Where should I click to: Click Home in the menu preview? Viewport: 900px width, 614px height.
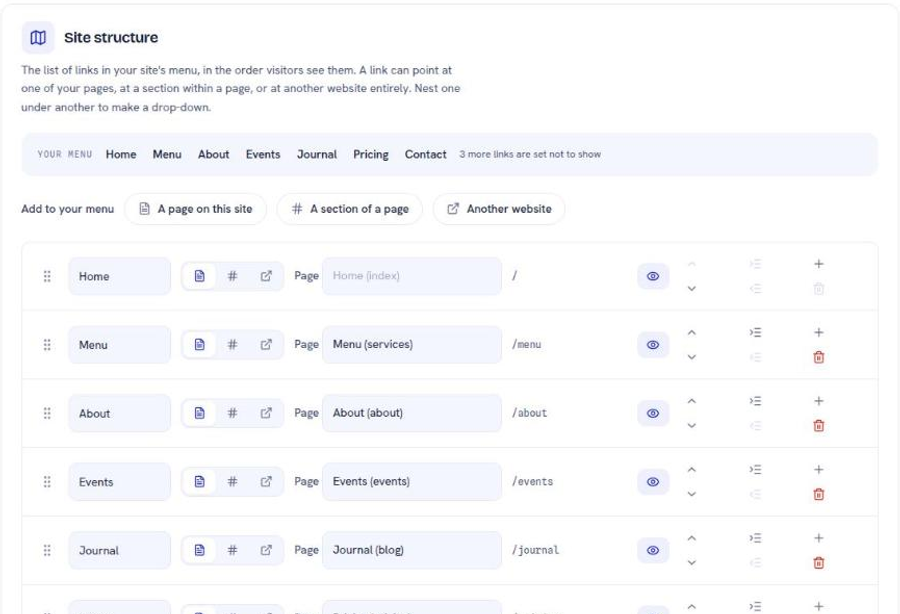pos(121,154)
